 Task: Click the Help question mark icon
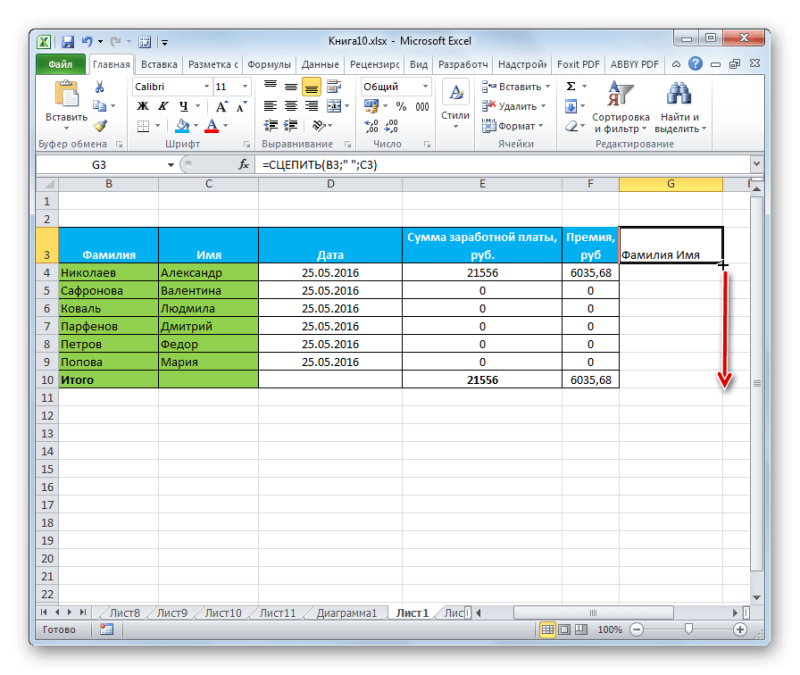(695, 64)
